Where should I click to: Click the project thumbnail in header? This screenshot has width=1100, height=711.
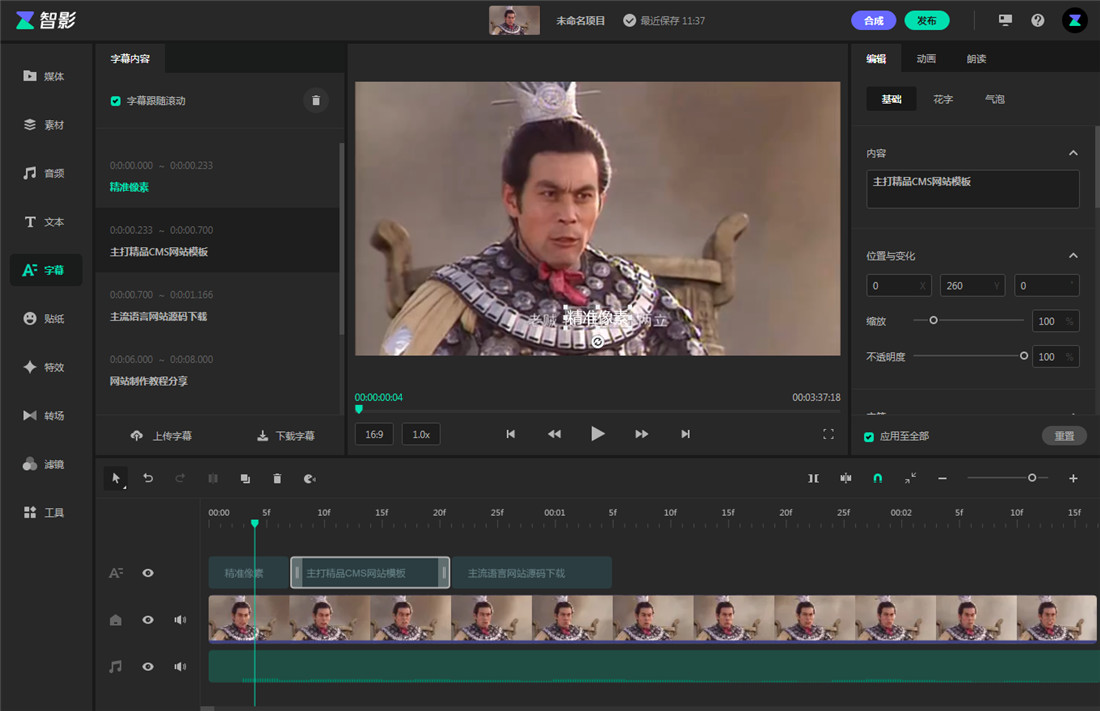[x=514, y=20]
